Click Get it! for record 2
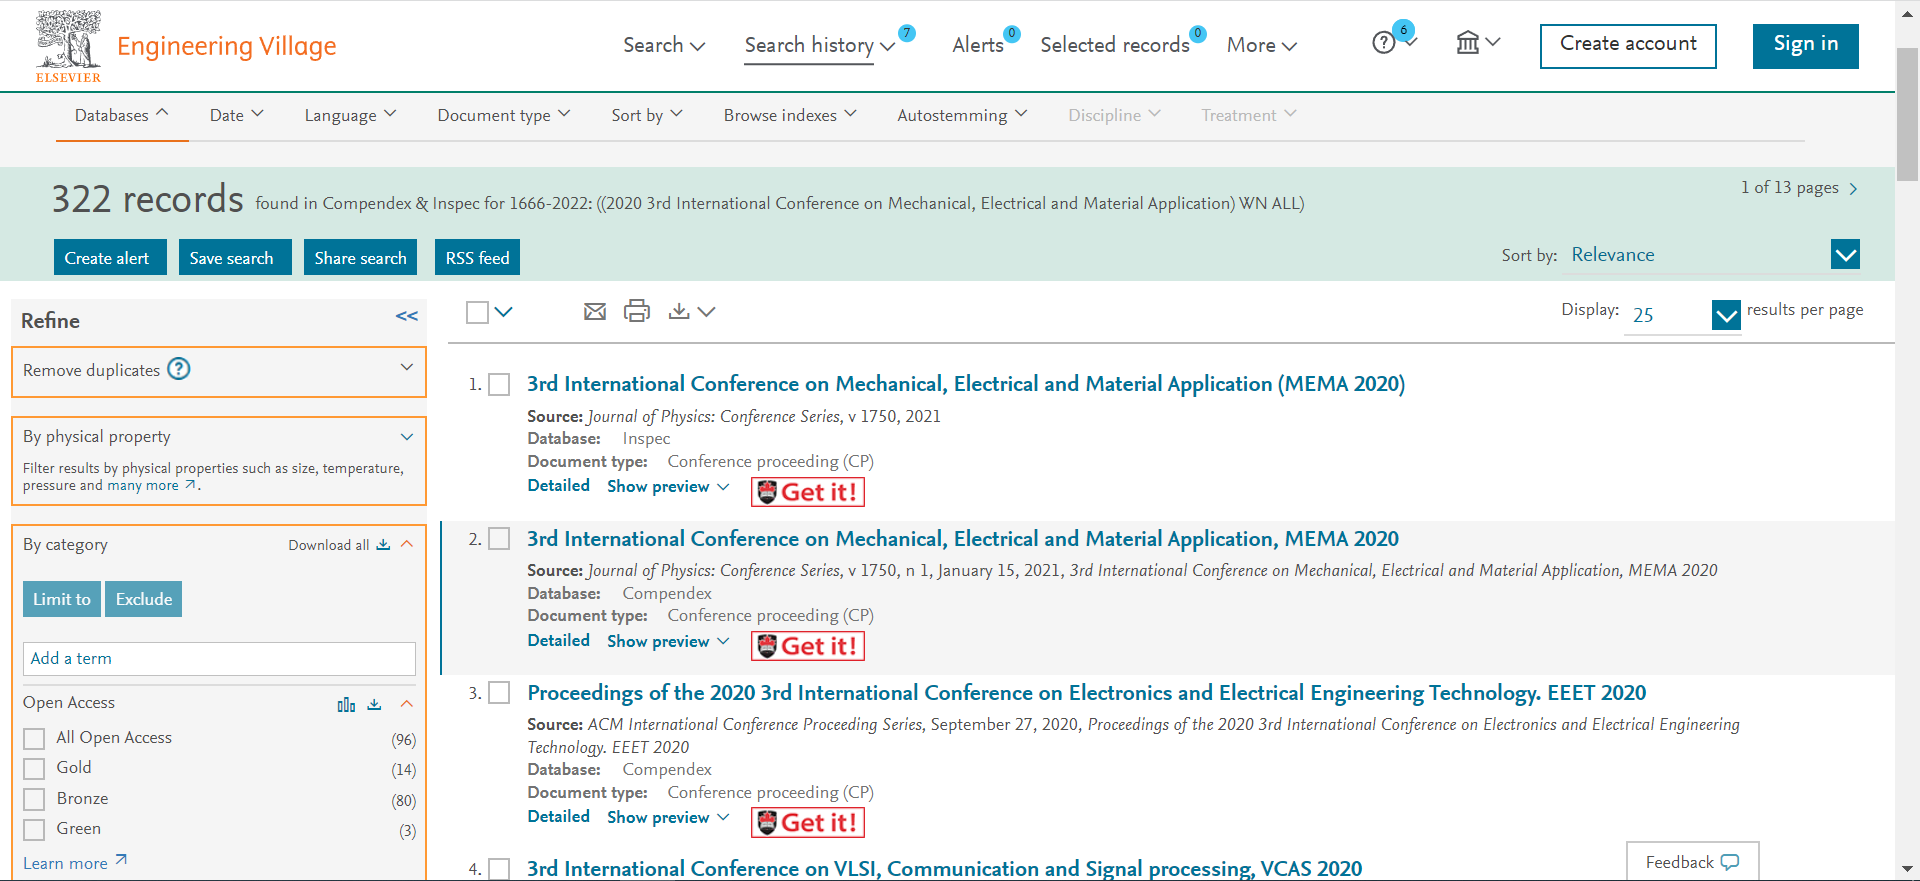 [x=807, y=646]
